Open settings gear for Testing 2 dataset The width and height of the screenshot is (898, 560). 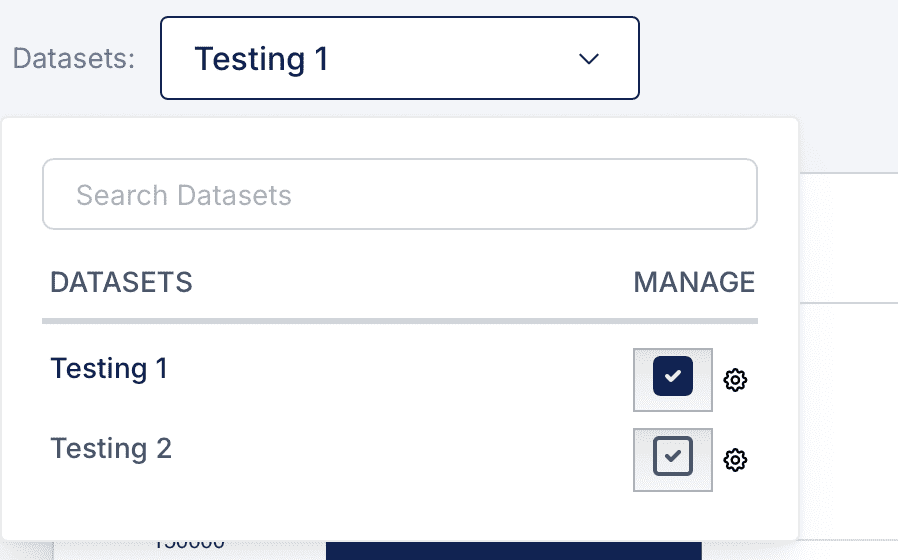coord(735,460)
